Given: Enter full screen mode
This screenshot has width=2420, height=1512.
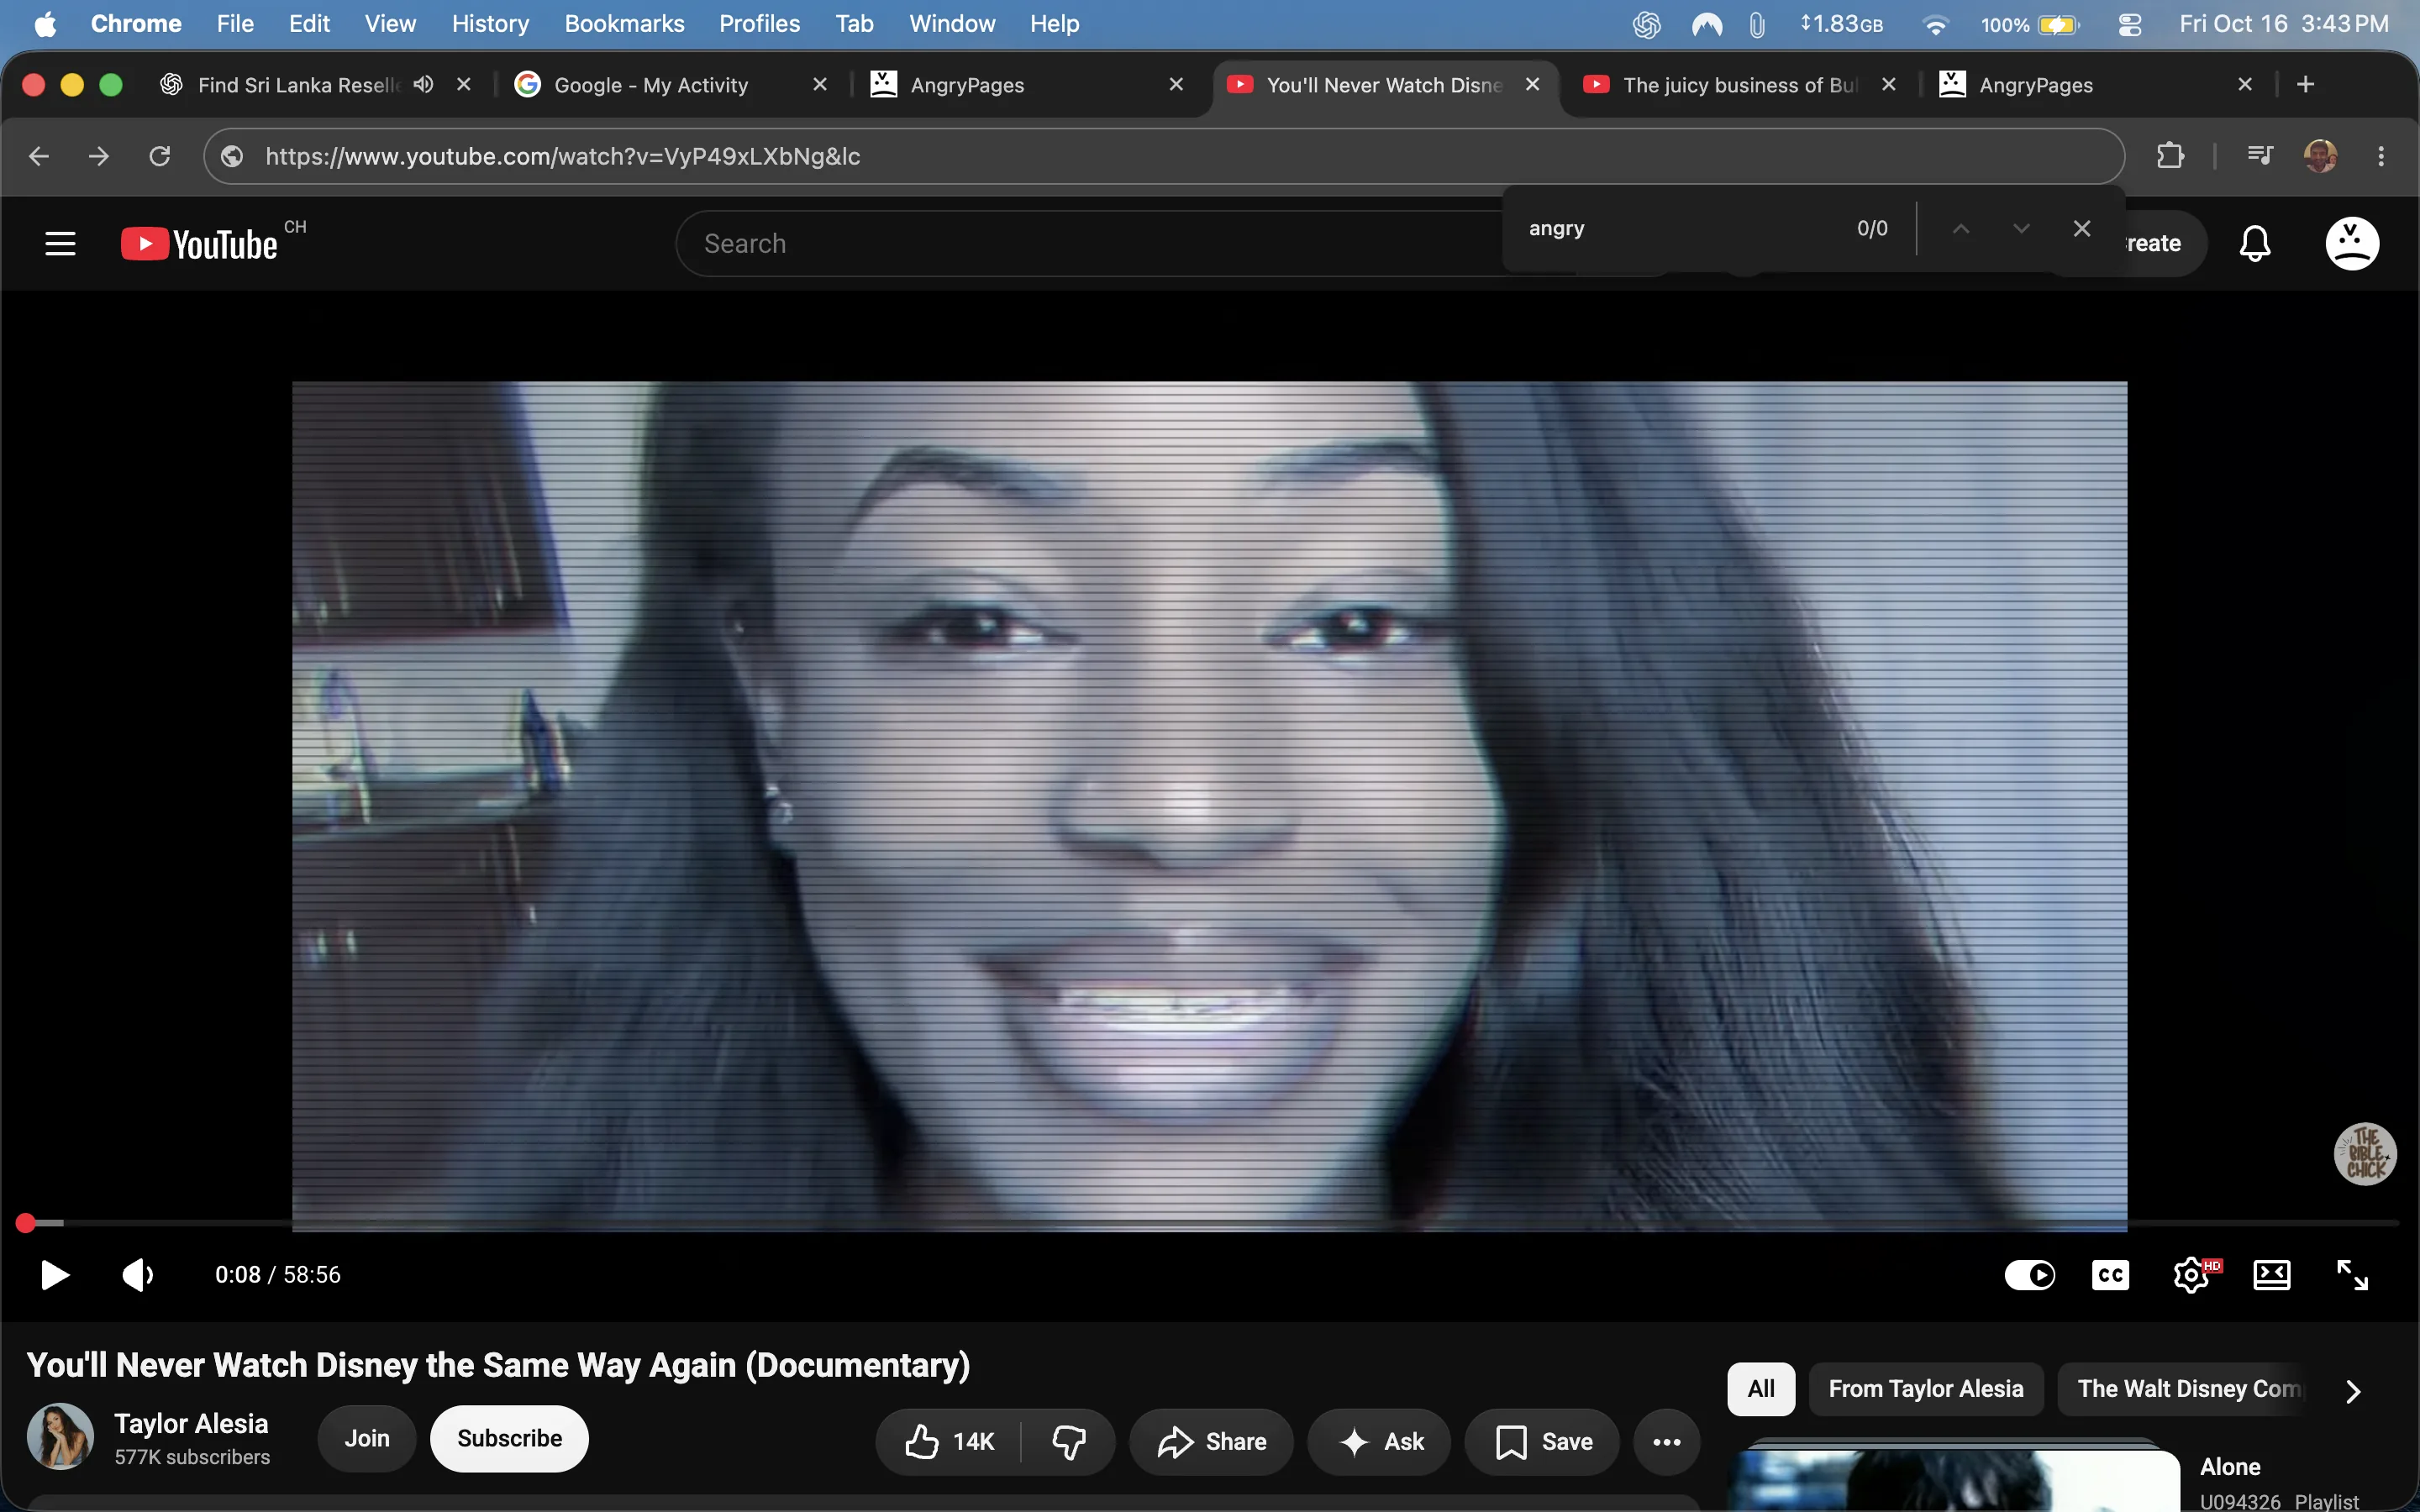Looking at the screenshot, I should [2352, 1275].
